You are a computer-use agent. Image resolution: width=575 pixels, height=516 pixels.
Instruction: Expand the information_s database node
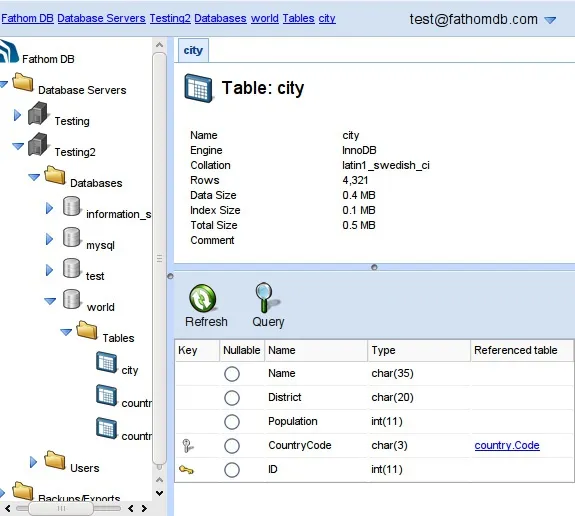[50, 208]
